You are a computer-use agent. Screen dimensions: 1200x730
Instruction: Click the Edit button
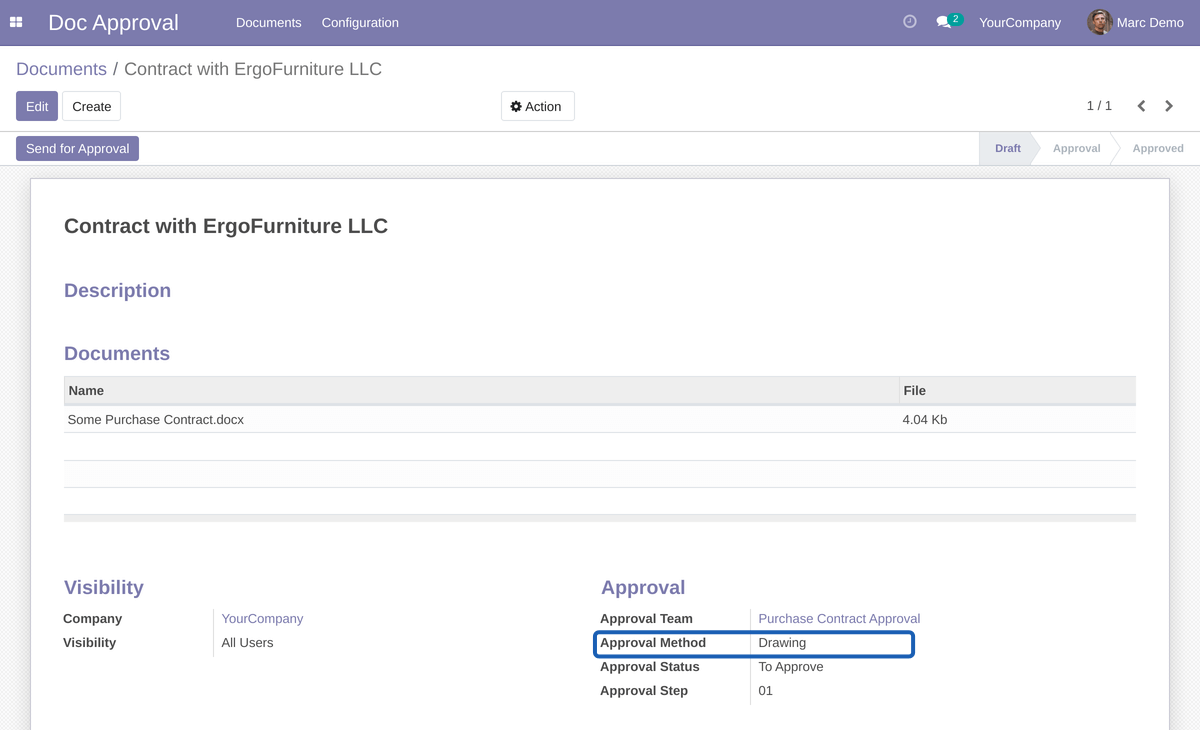[37, 106]
